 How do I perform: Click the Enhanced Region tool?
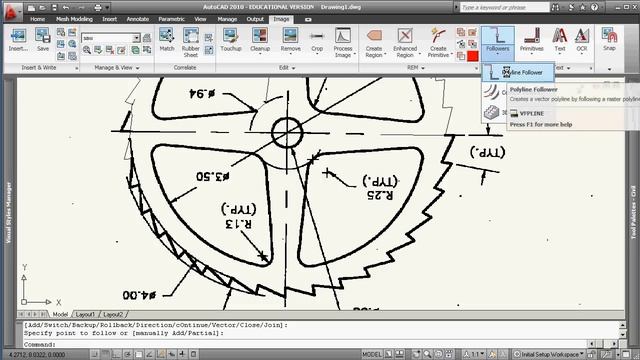(405, 42)
